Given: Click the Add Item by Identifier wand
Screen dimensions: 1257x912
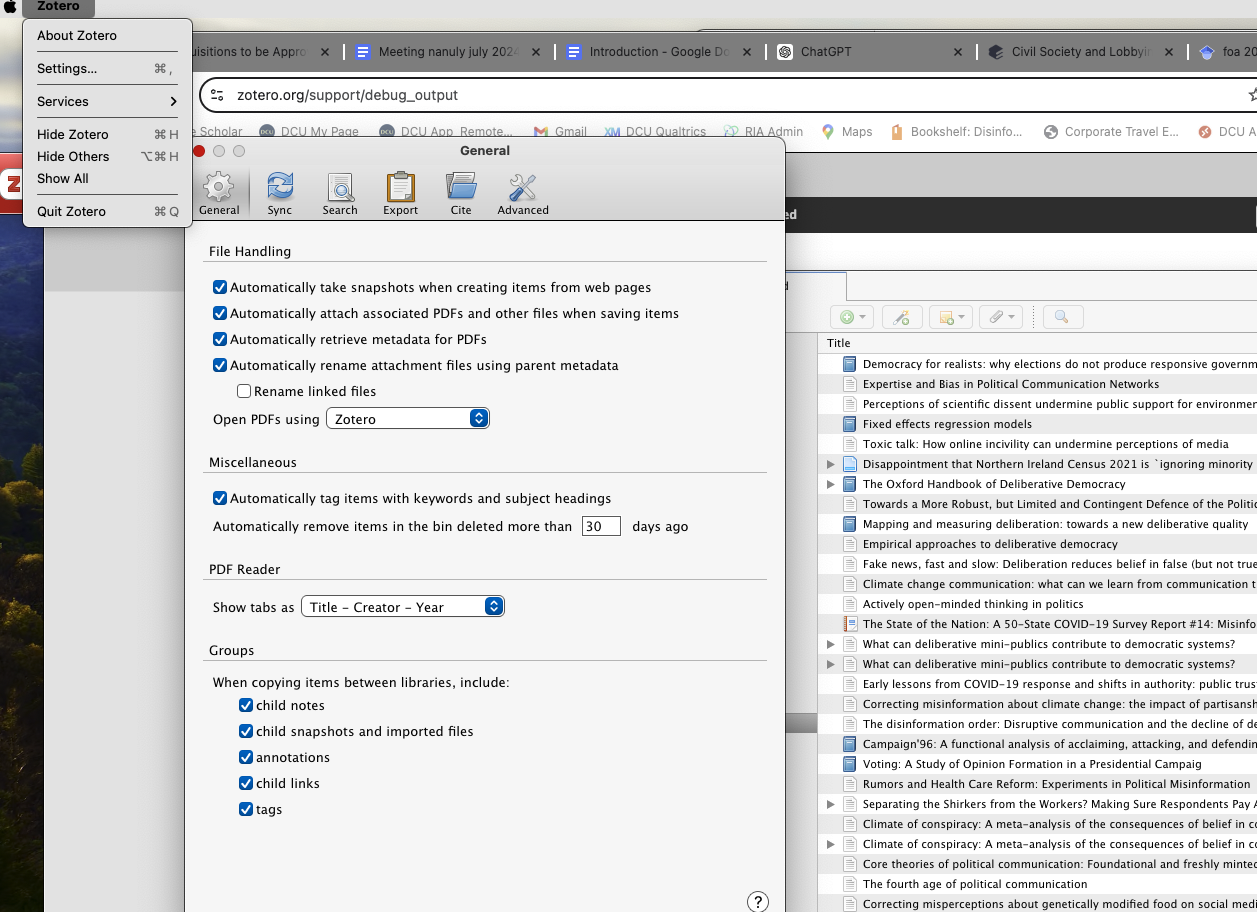Looking at the screenshot, I should point(901,317).
